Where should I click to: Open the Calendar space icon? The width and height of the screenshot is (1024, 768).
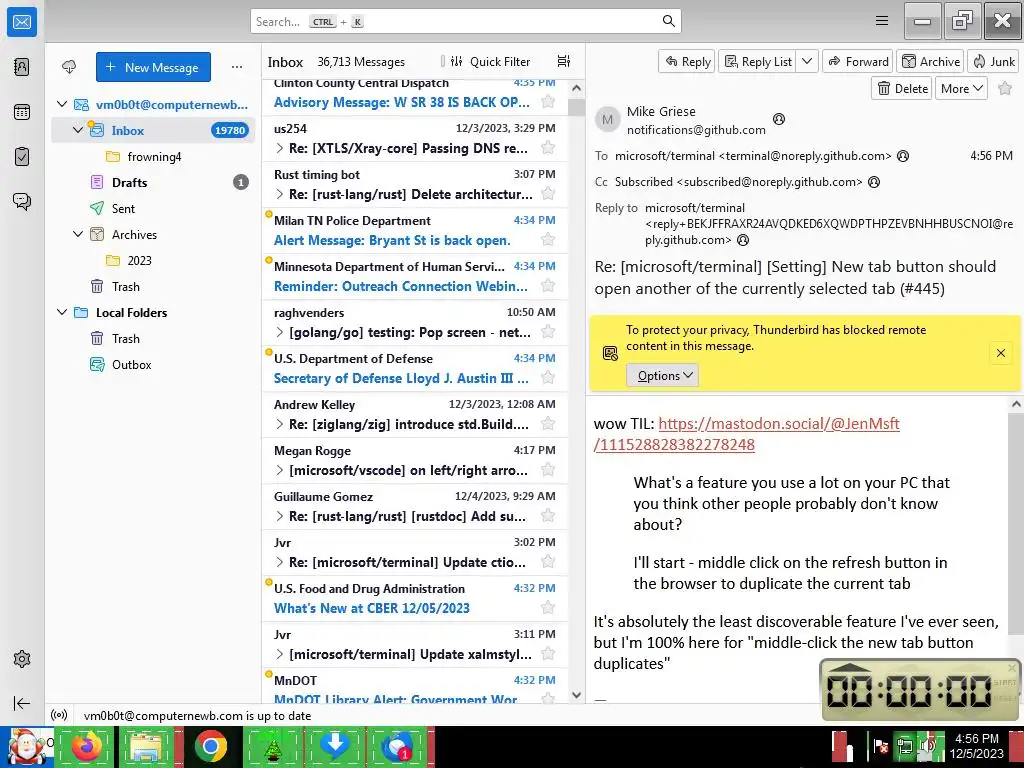point(22,112)
